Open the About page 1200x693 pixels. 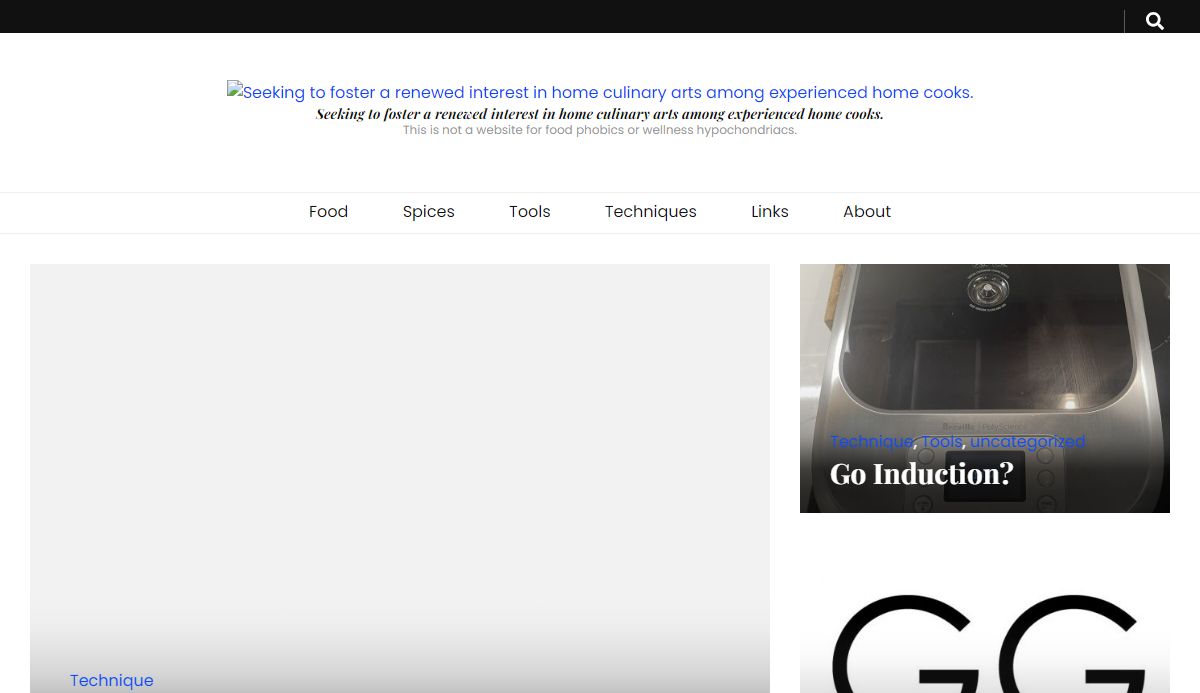click(x=866, y=212)
